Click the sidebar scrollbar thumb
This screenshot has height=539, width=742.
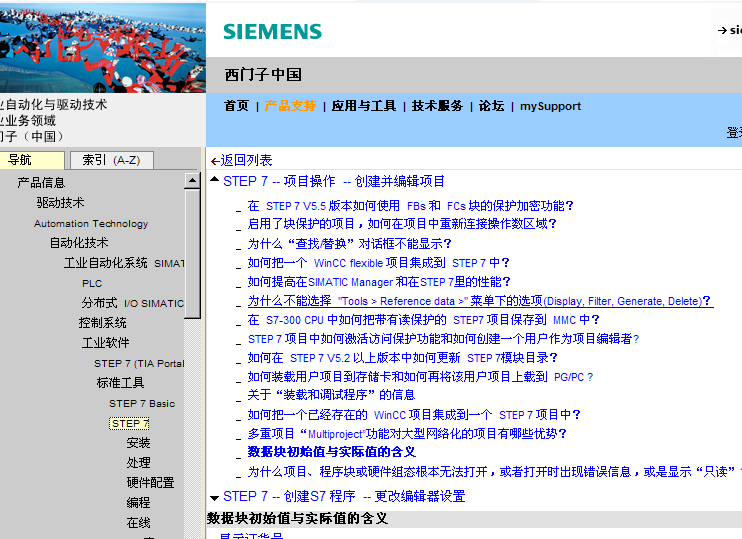pos(192,255)
